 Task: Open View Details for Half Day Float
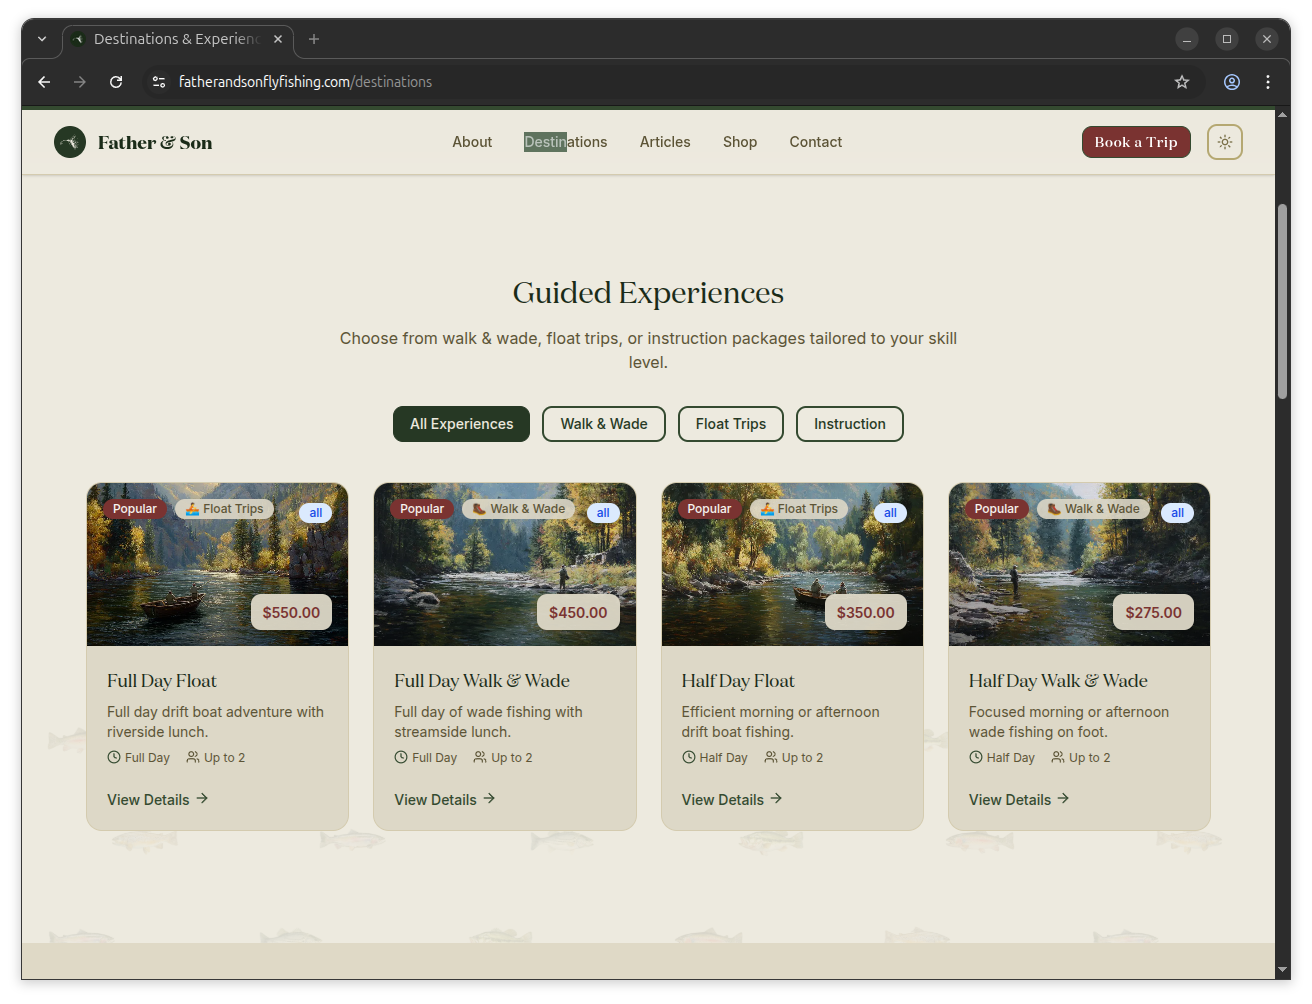click(722, 799)
